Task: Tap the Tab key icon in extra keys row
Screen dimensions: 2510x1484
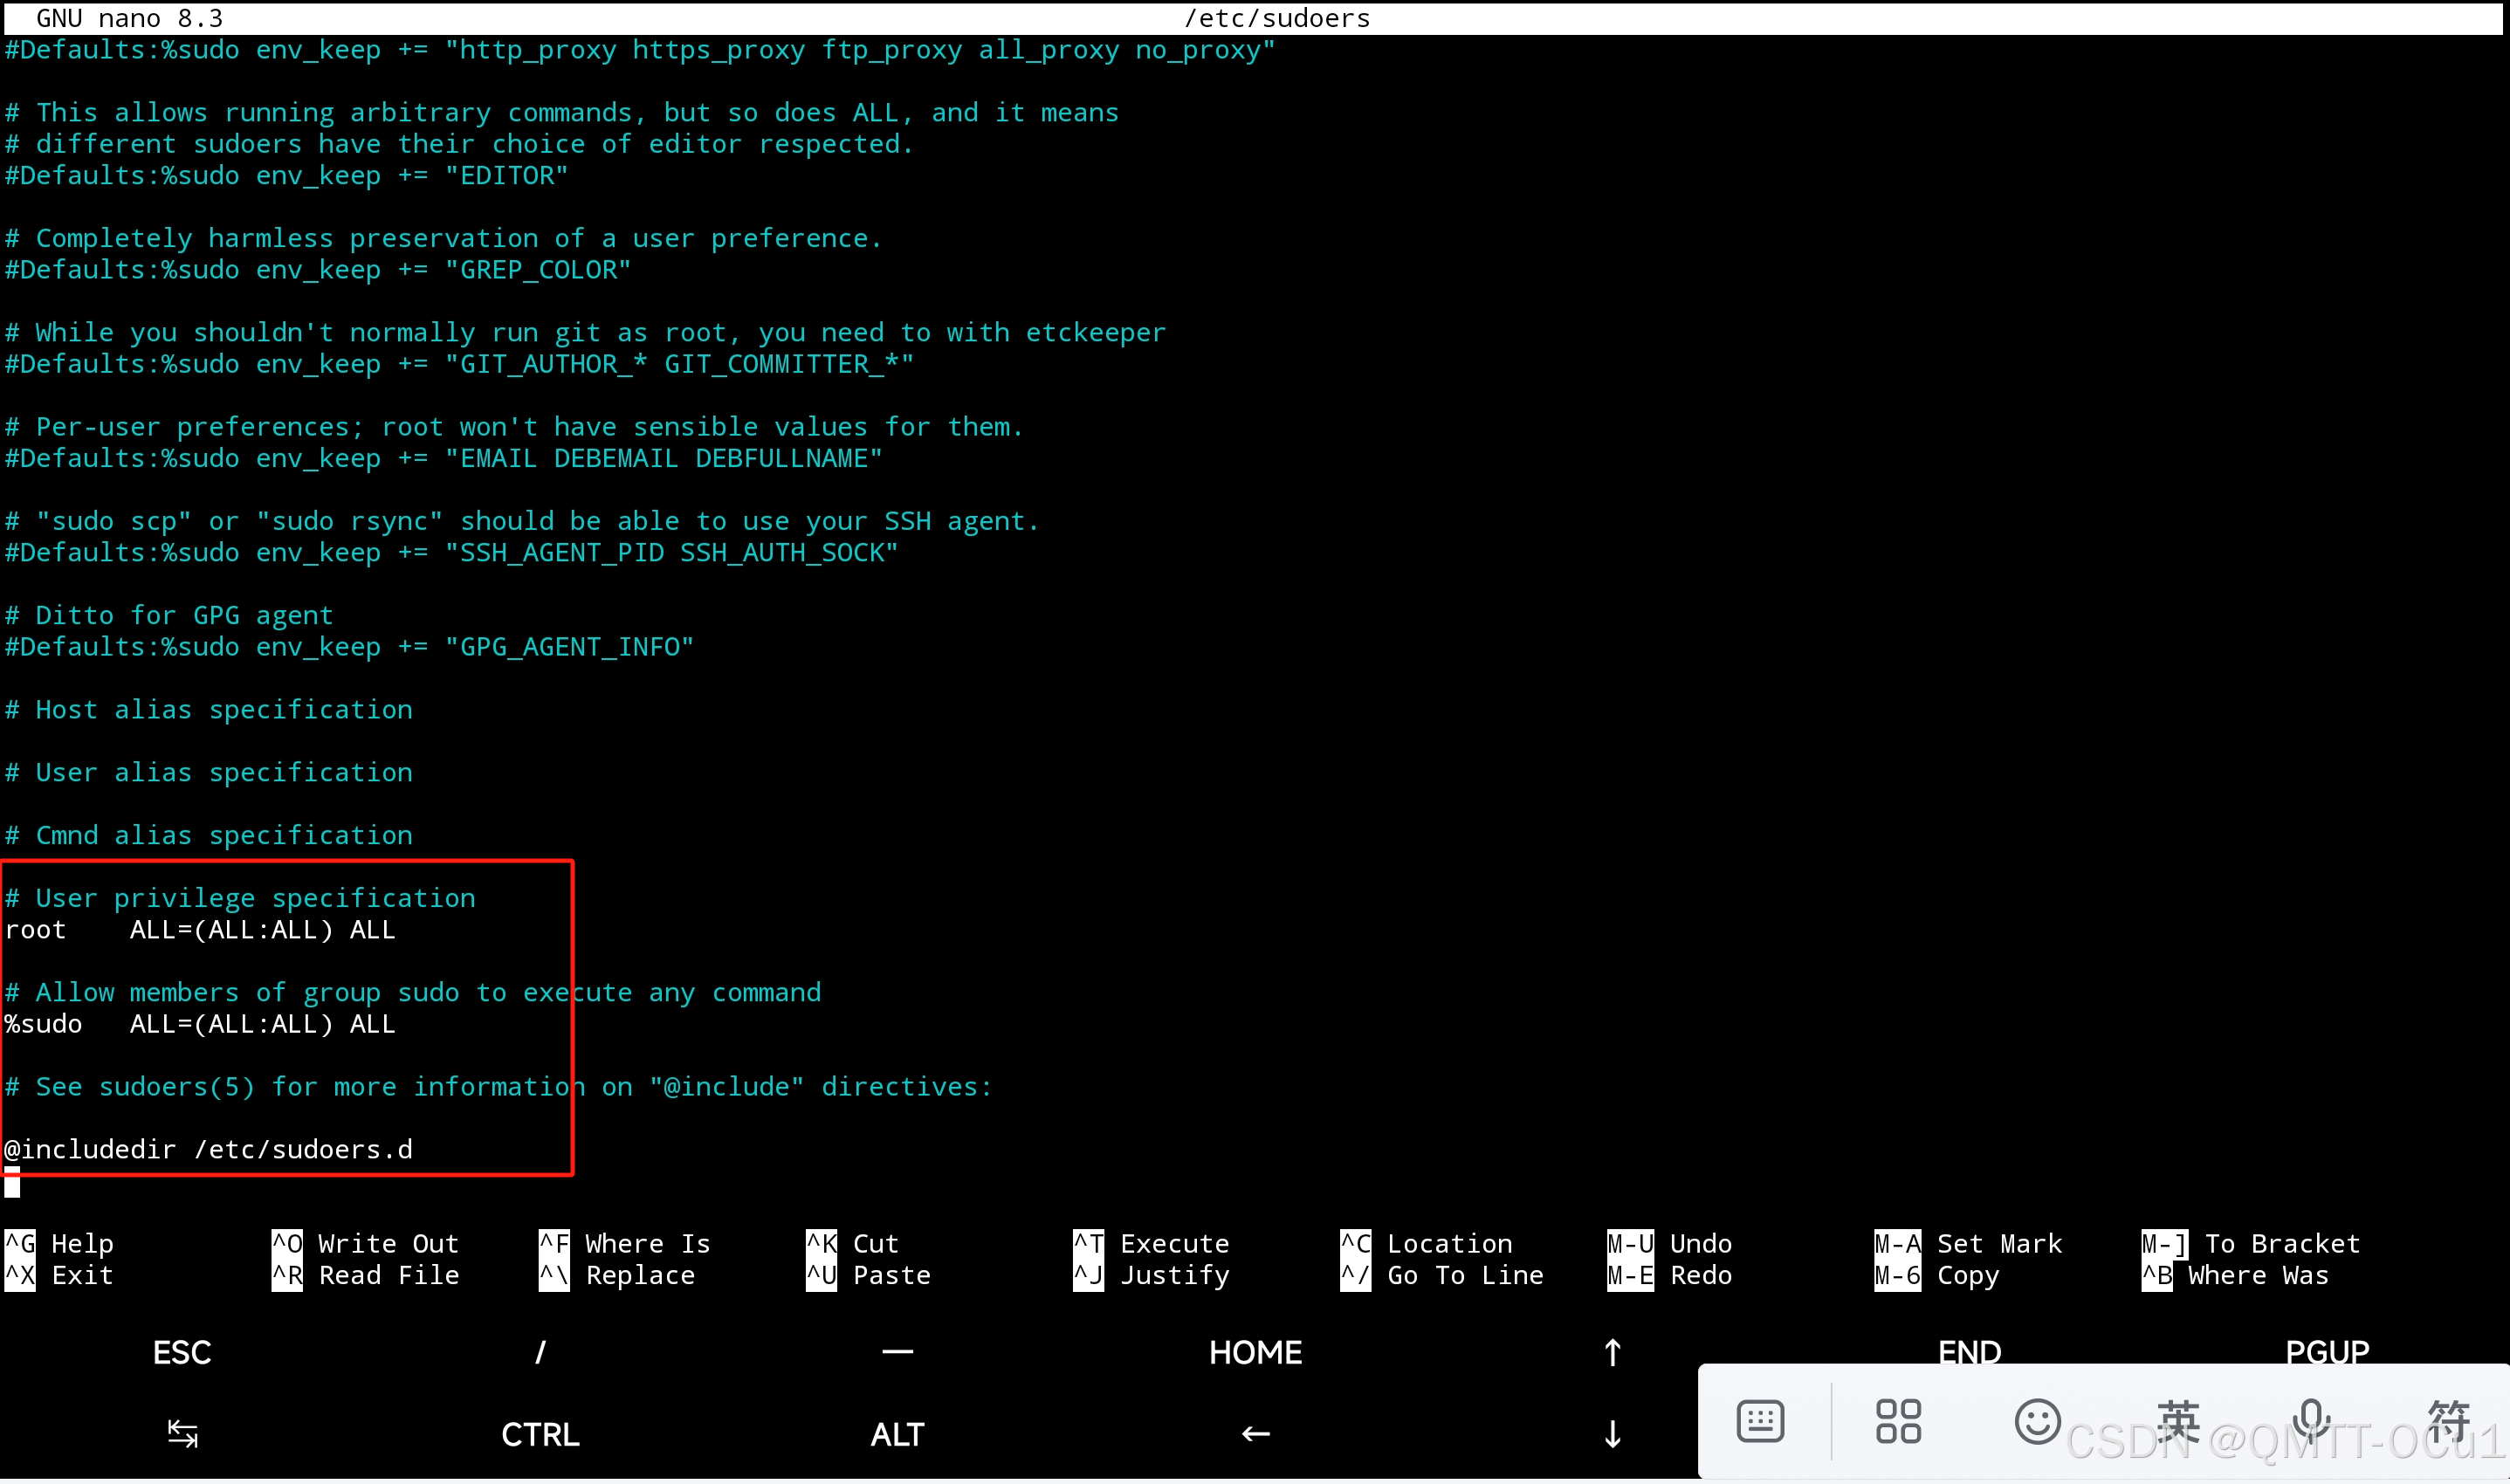Action: coord(182,1434)
